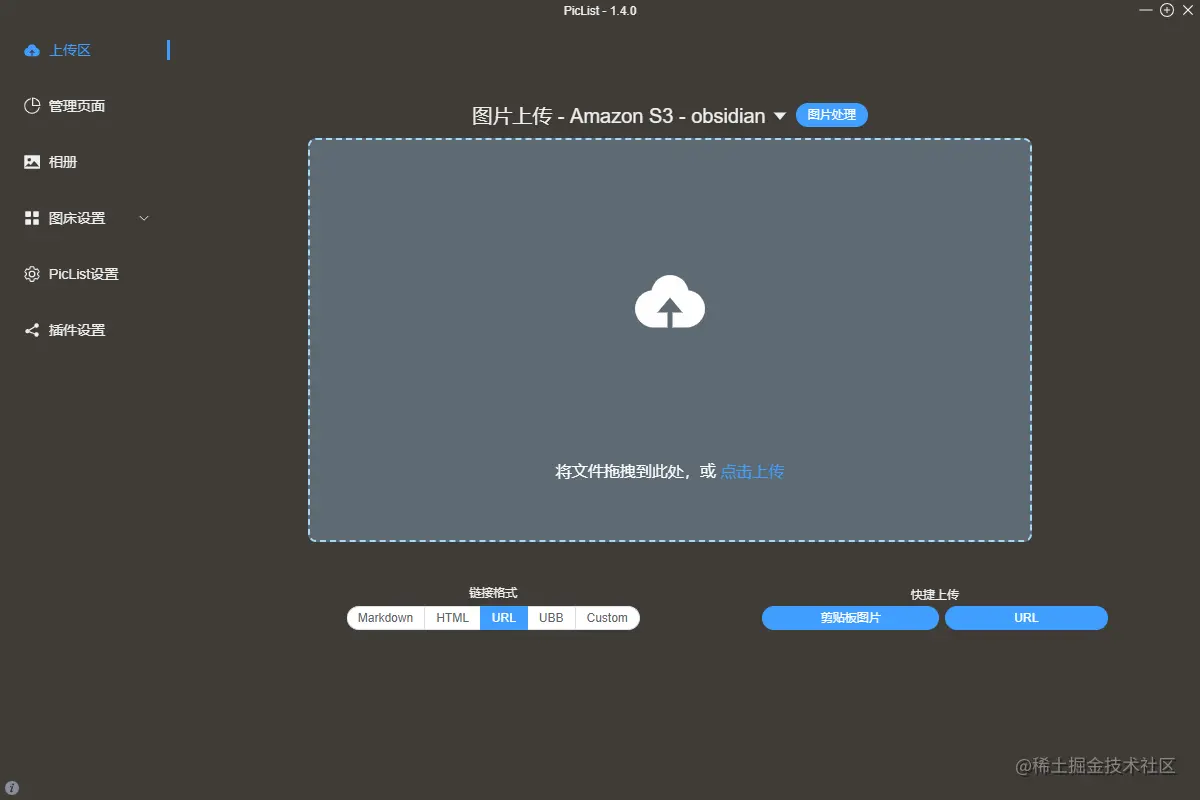Click the PicList - 1.4.0 title text
Image resolution: width=1200 pixels, height=800 pixels.
click(x=600, y=10)
